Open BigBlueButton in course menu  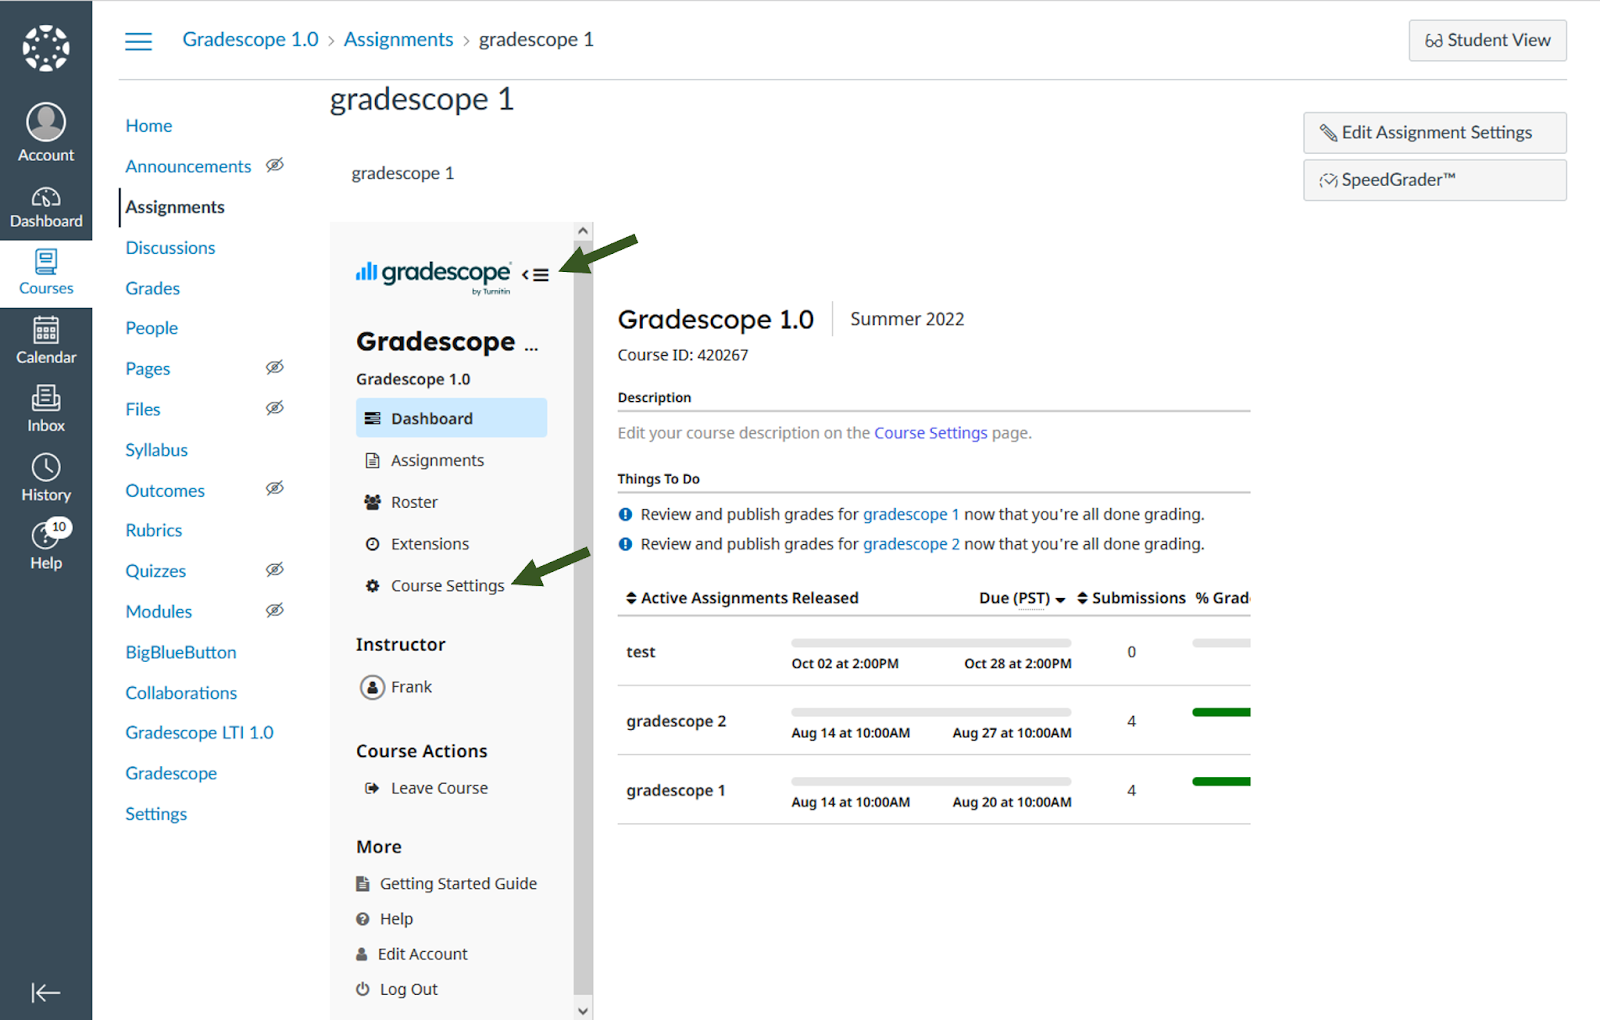tap(181, 652)
